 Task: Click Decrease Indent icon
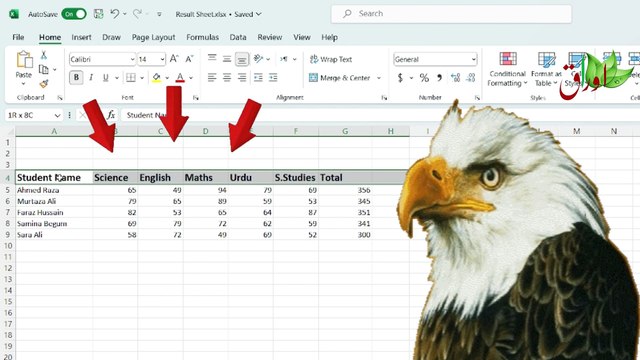tap(258, 77)
